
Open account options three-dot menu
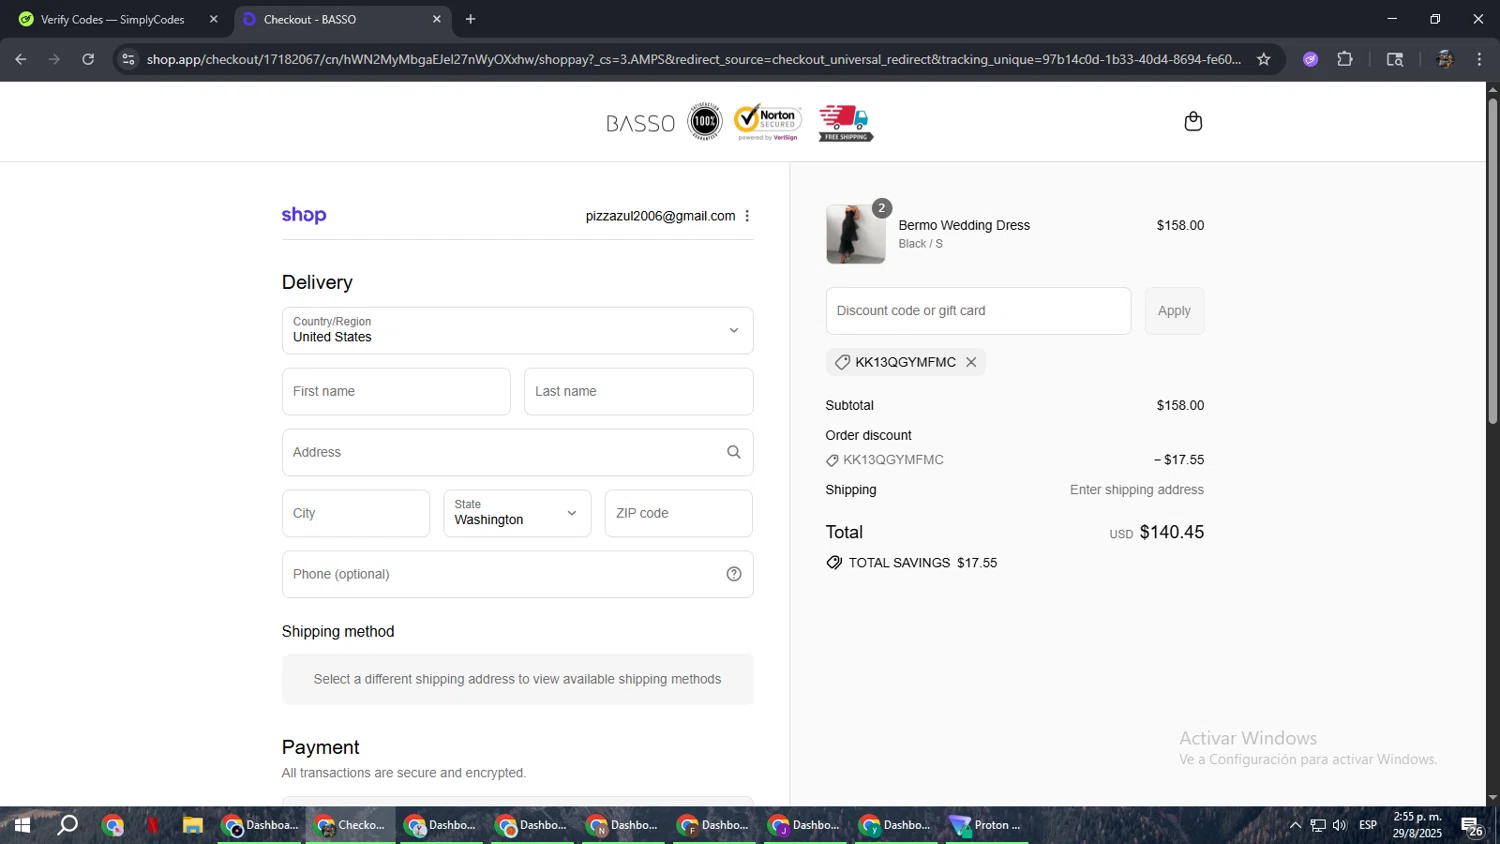coord(747,216)
